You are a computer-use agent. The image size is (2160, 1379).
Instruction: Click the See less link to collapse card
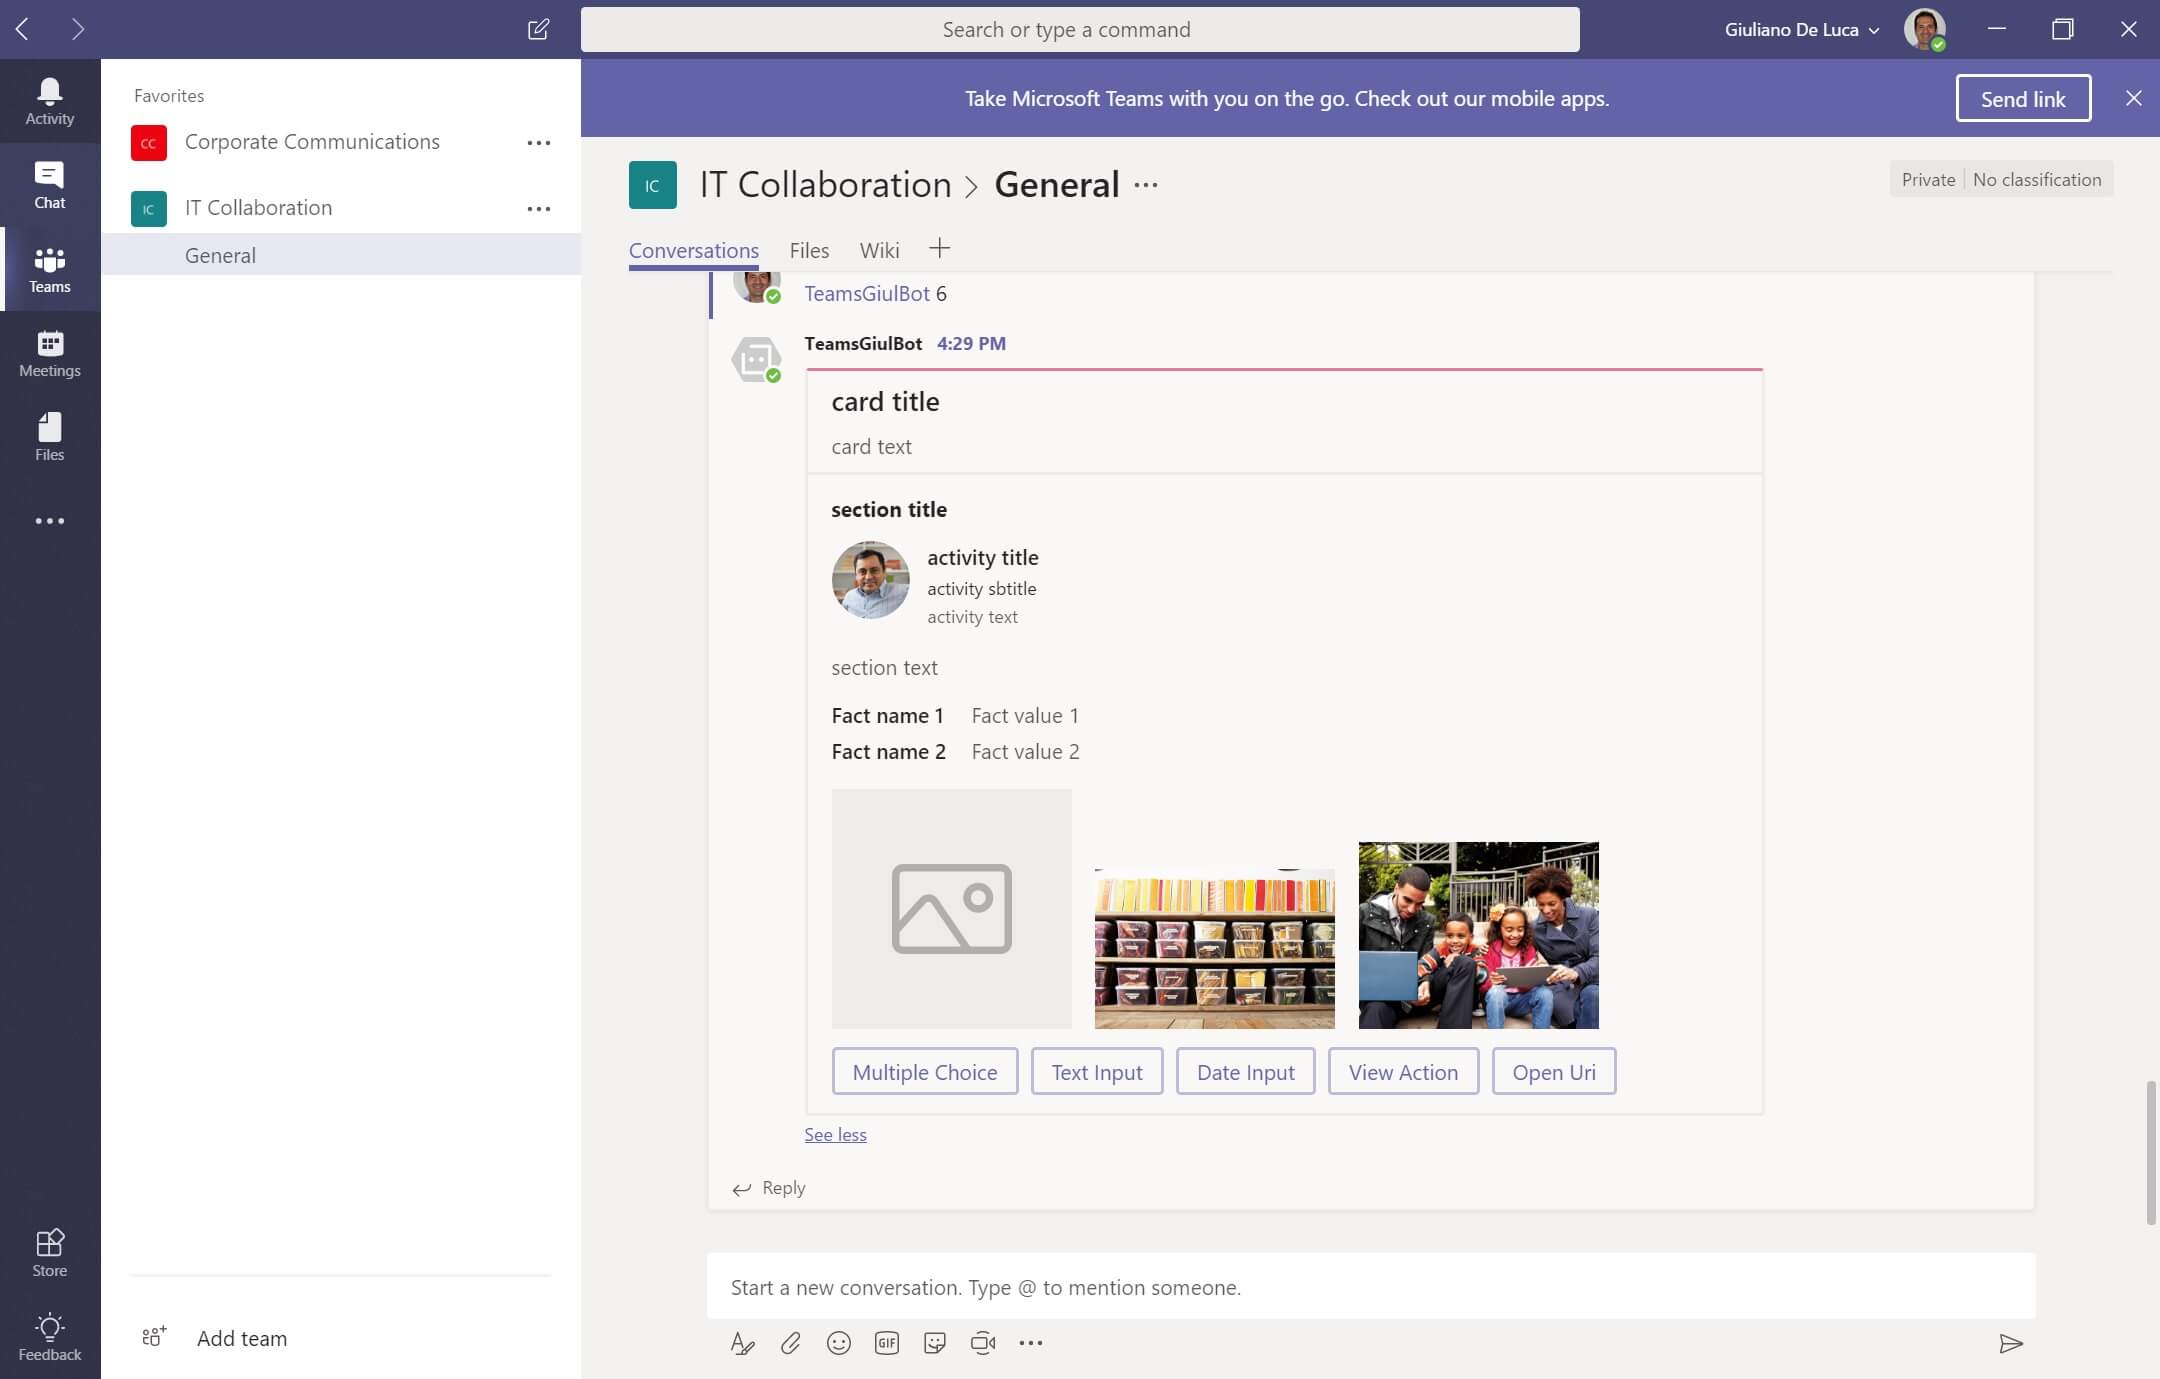(834, 1133)
